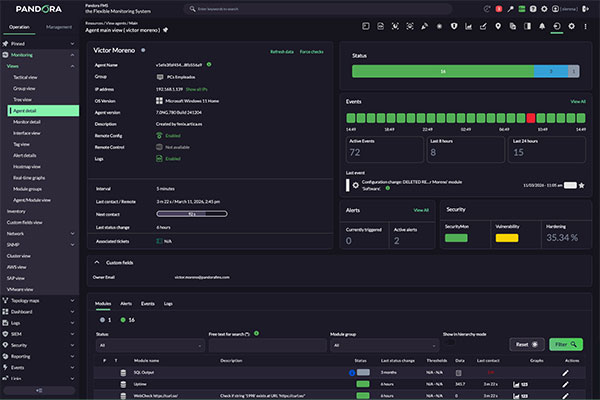This screenshot has height=400, width=600.
Task: Select the Operation tab
Action: [19, 27]
